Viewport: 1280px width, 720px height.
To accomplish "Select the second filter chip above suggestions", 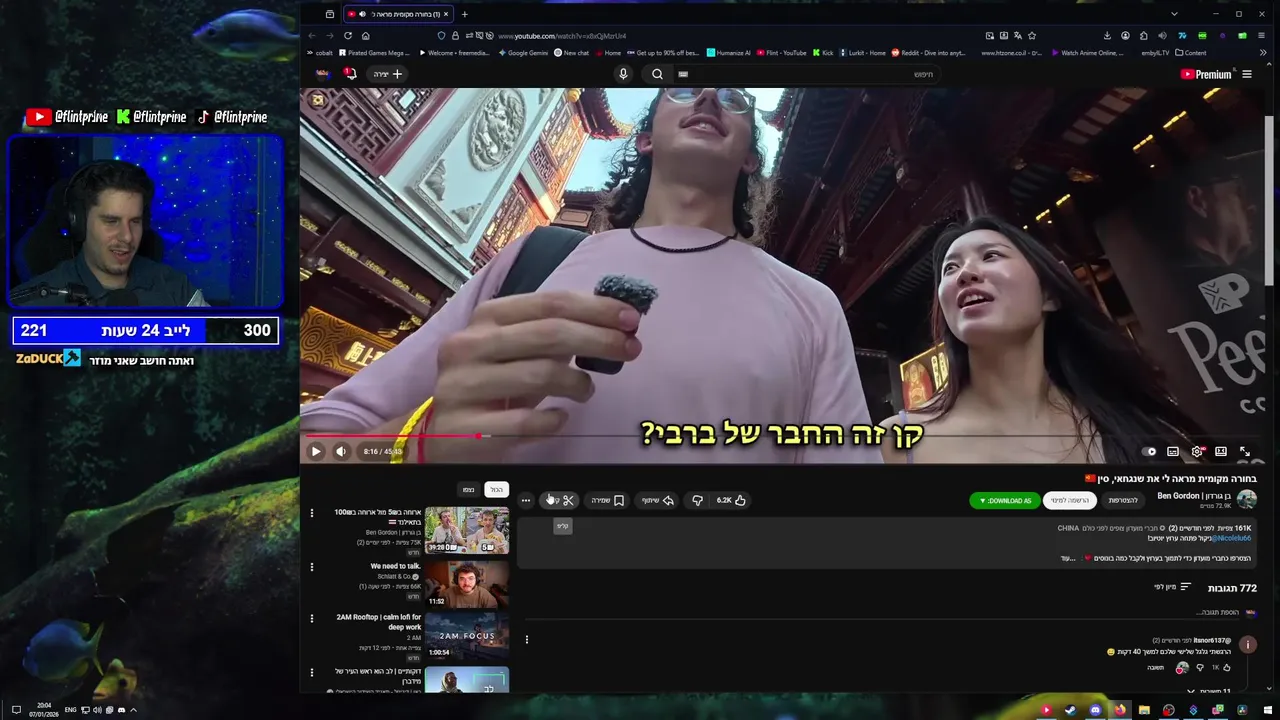I will coord(468,490).
